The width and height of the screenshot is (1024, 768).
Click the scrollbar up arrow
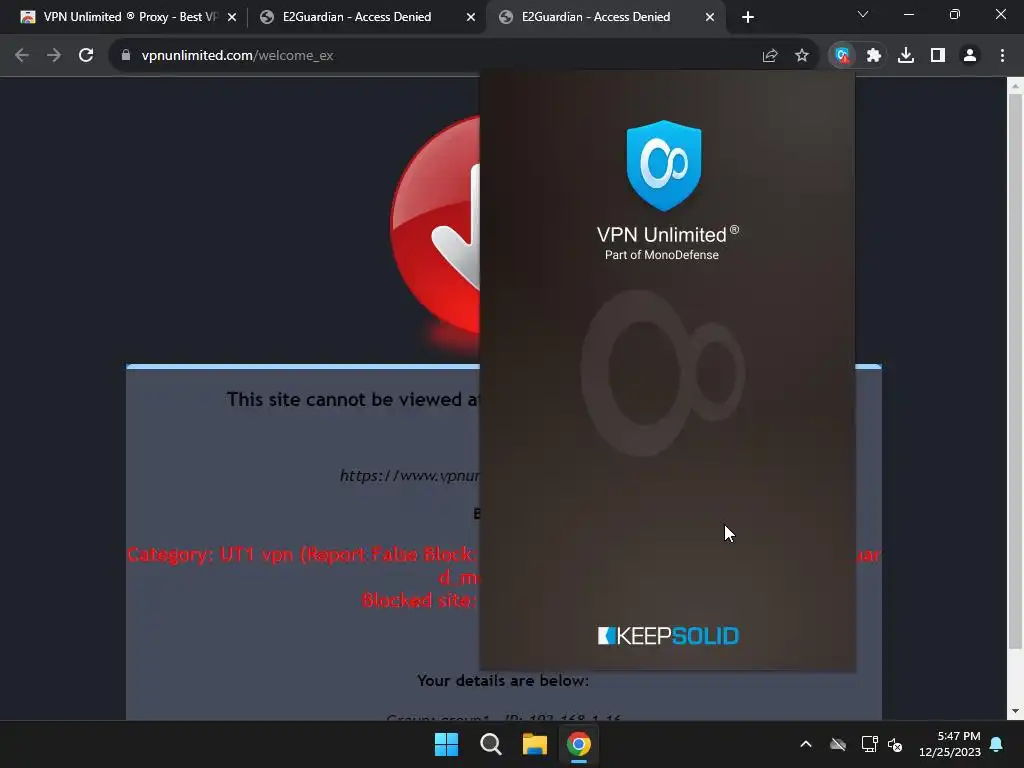tap(1015, 86)
